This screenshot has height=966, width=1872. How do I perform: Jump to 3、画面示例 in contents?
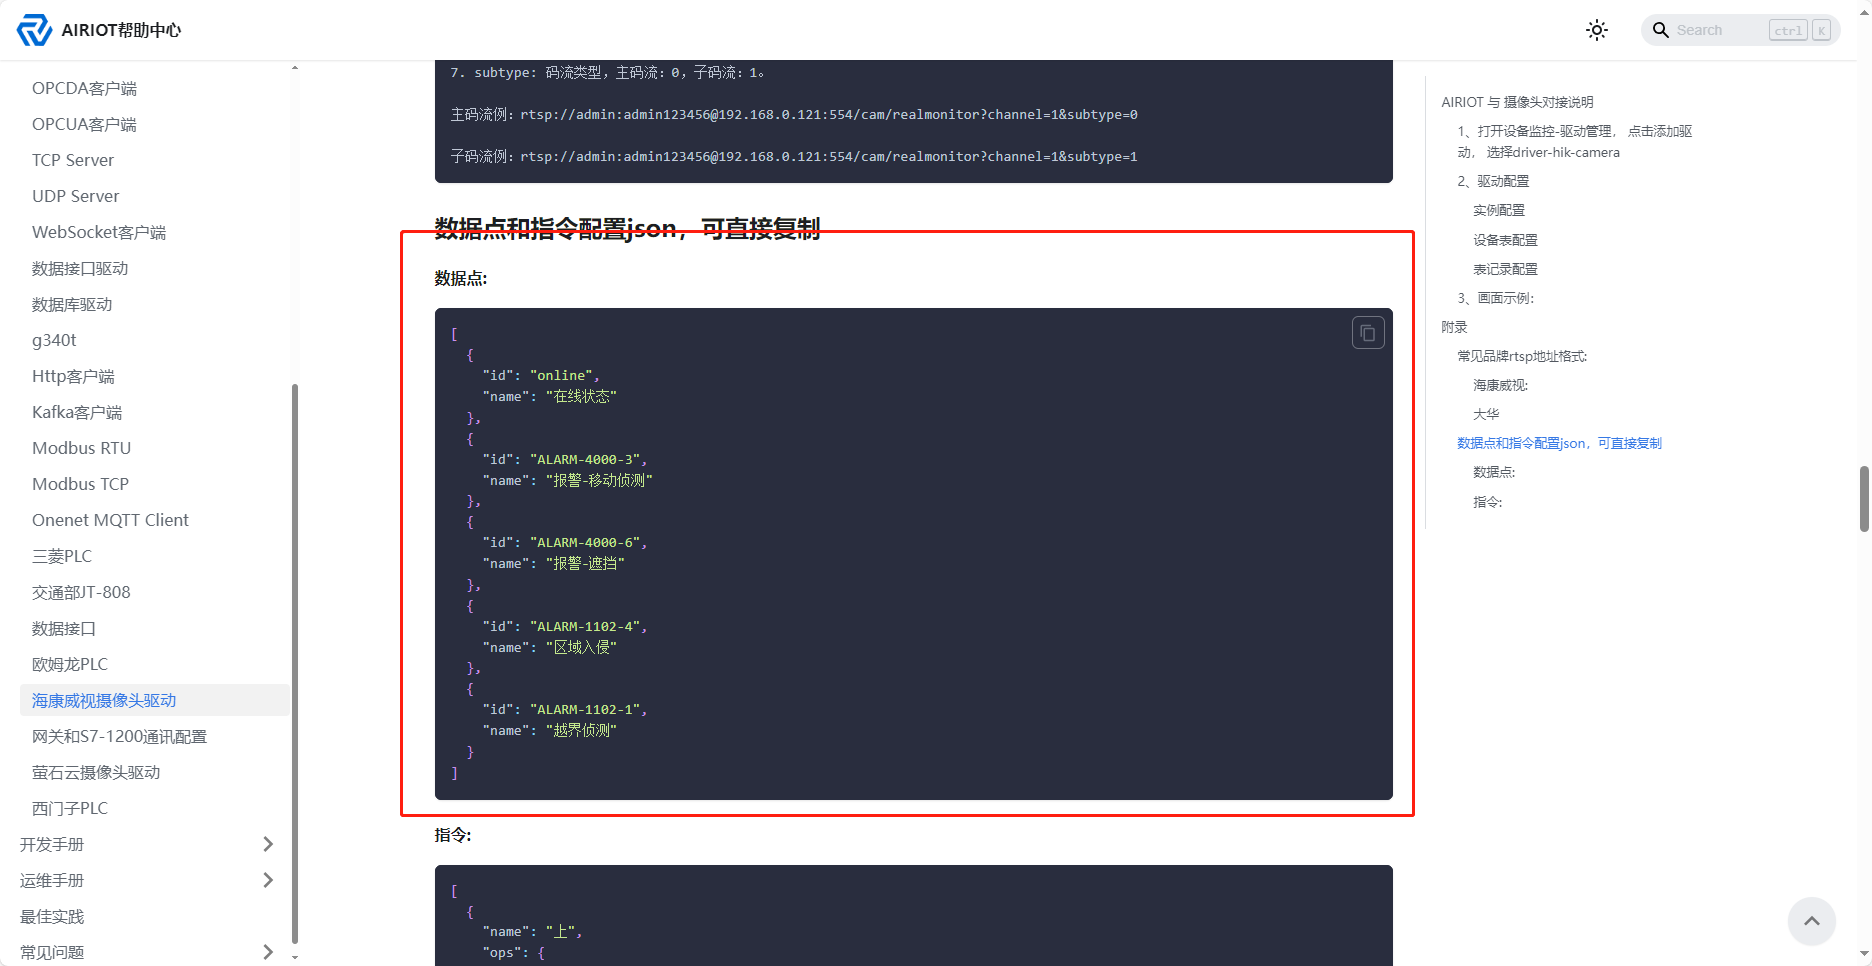pos(1496,298)
